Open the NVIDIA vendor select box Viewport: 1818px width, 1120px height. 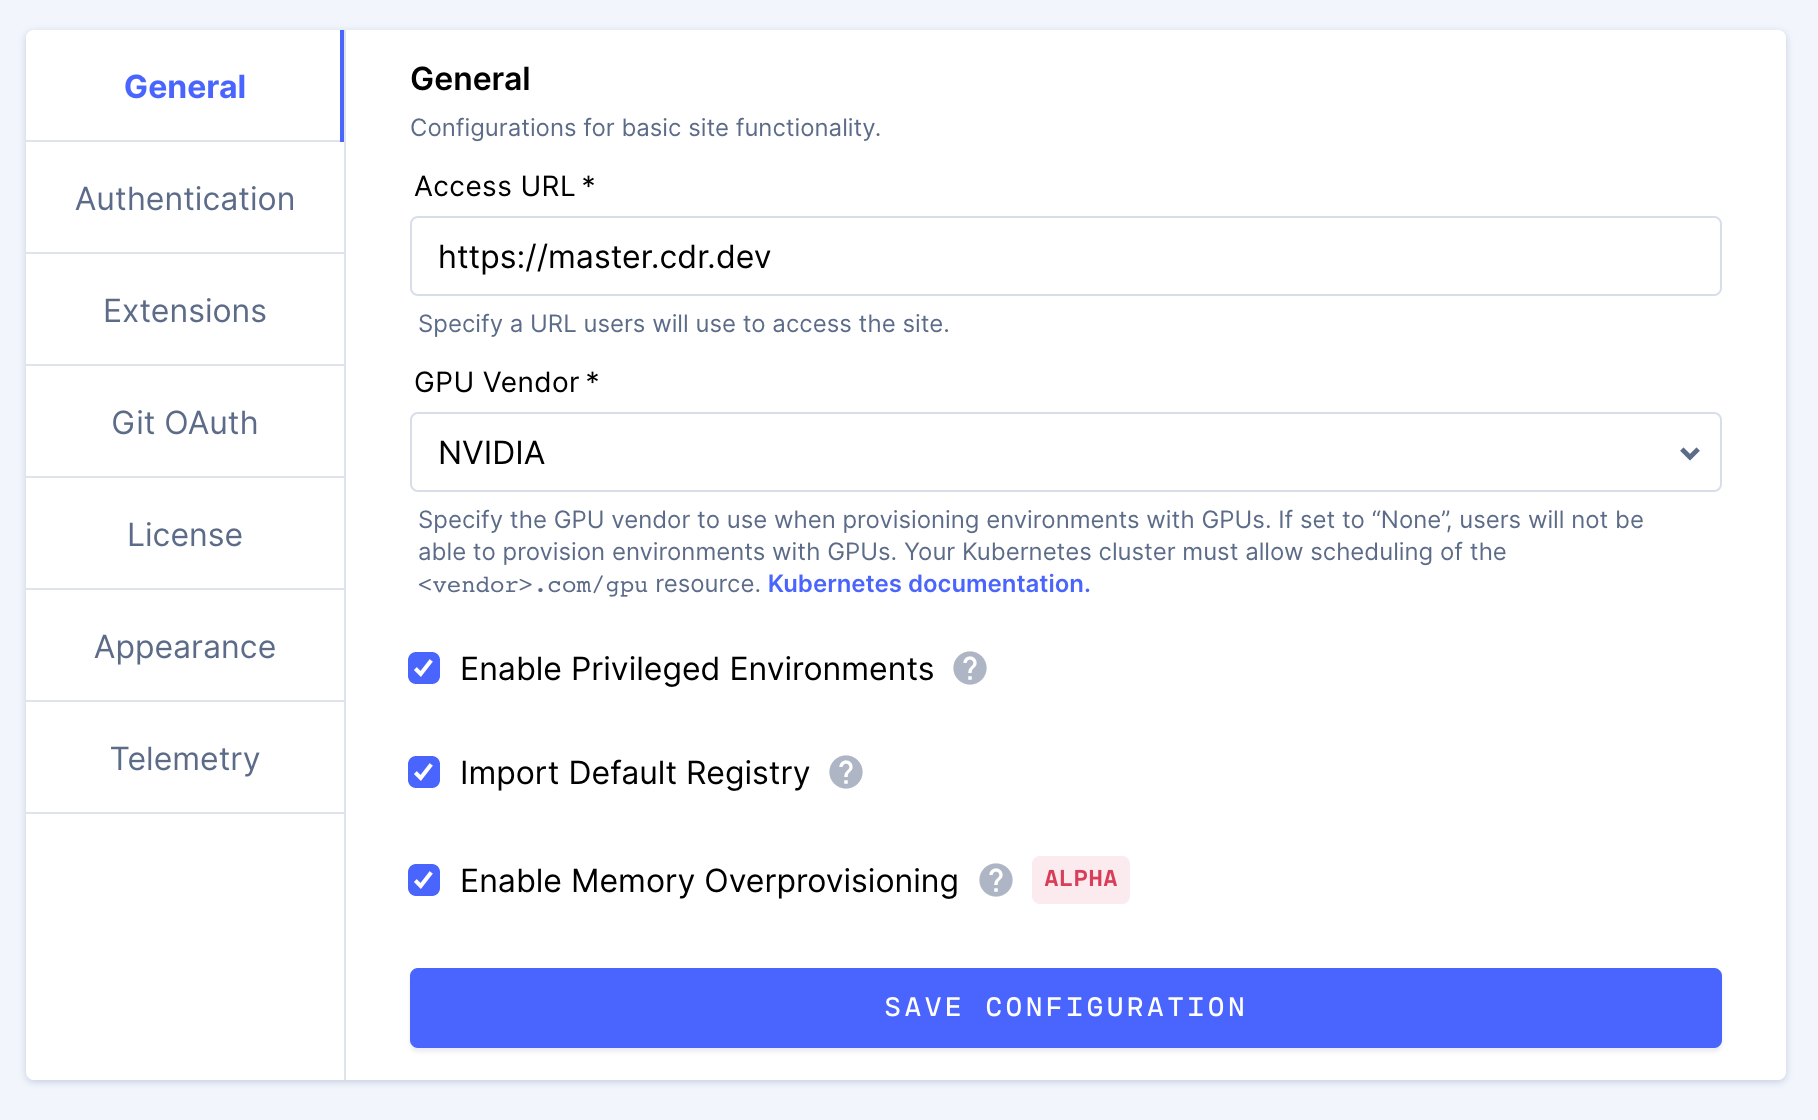(x=1065, y=452)
